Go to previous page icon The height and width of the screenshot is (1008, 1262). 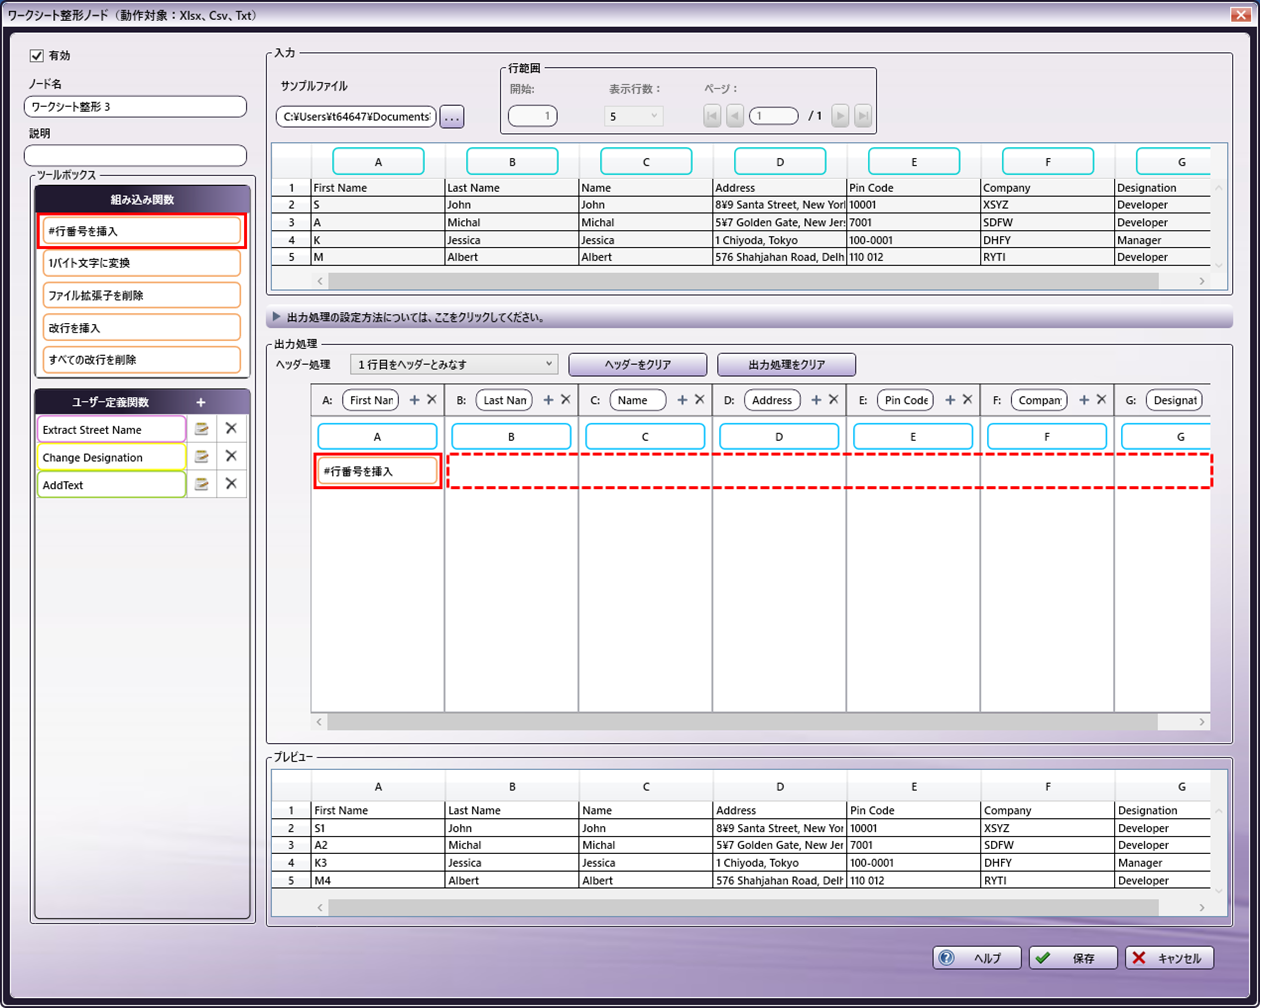pyautogui.click(x=734, y=116)
